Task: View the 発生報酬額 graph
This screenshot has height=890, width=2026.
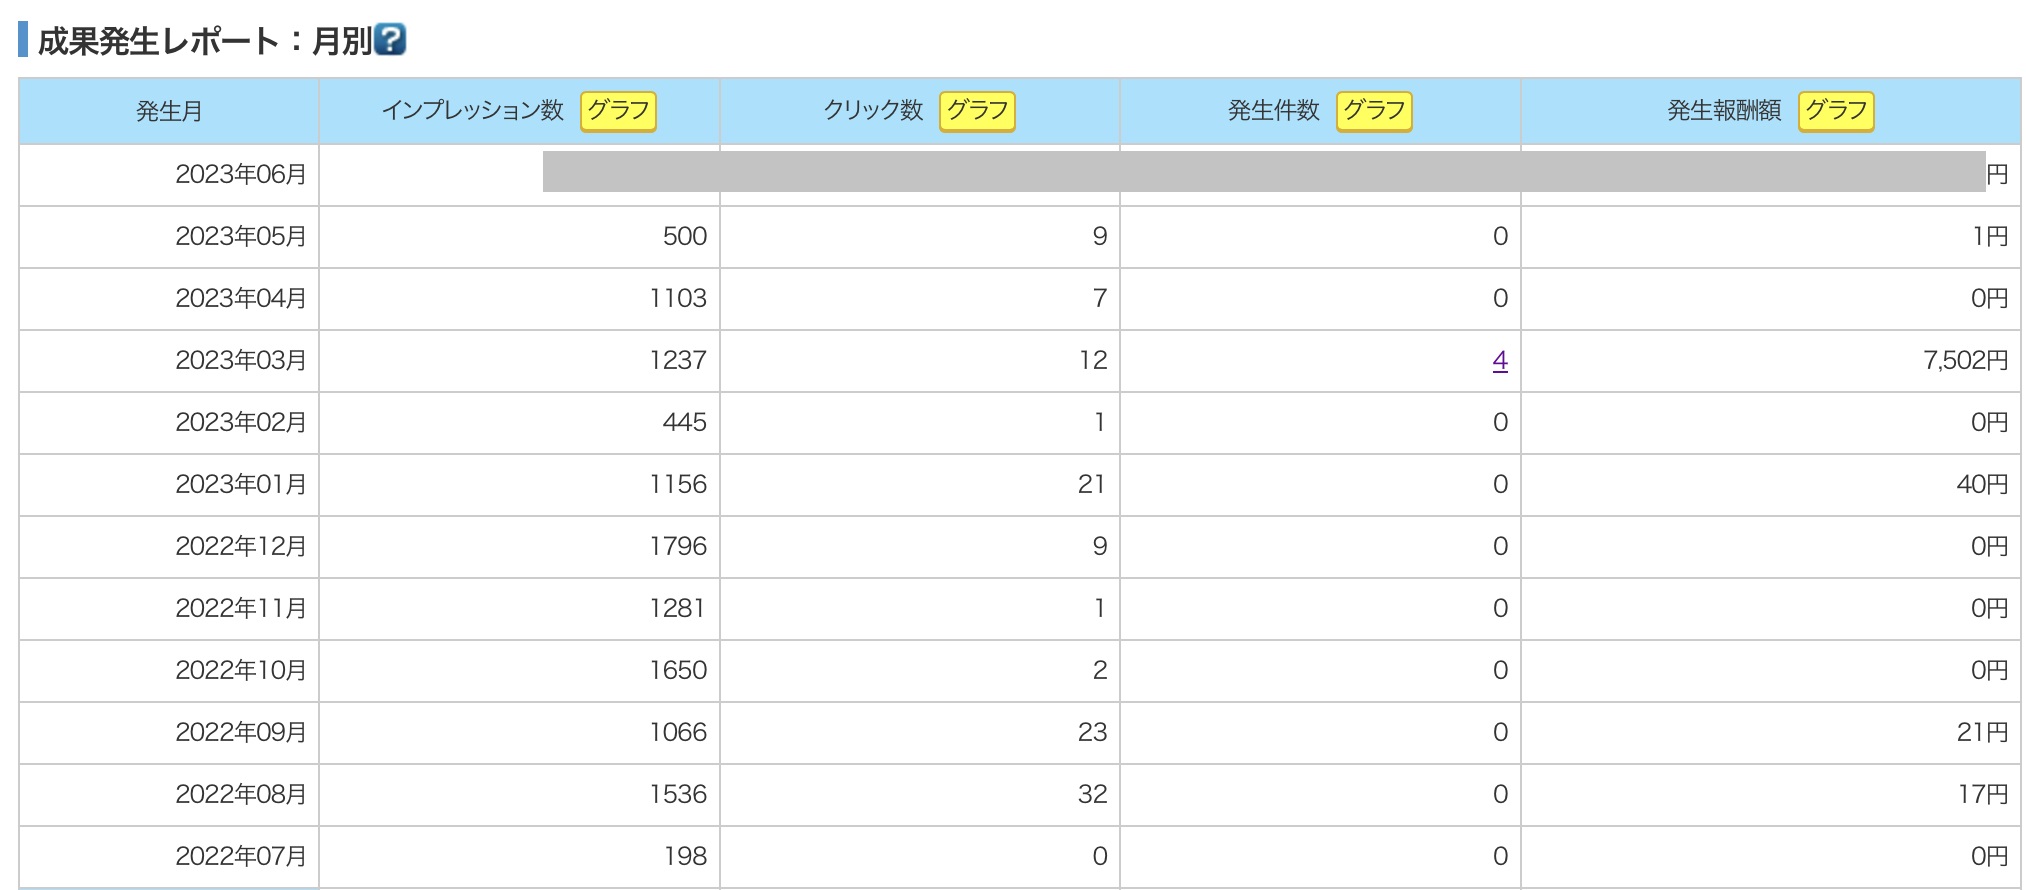Action: tap(1836, 111)
